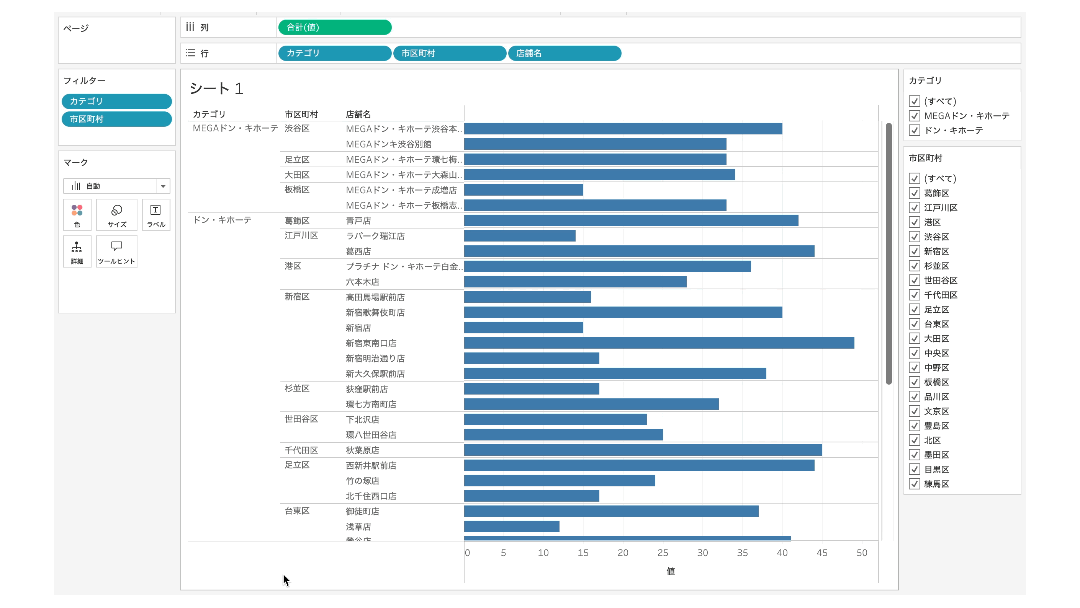This screenshot has width=1080, height=608.
Task: Select the 市区町村 pill in Filters shelf
Action: click(116, 119)
